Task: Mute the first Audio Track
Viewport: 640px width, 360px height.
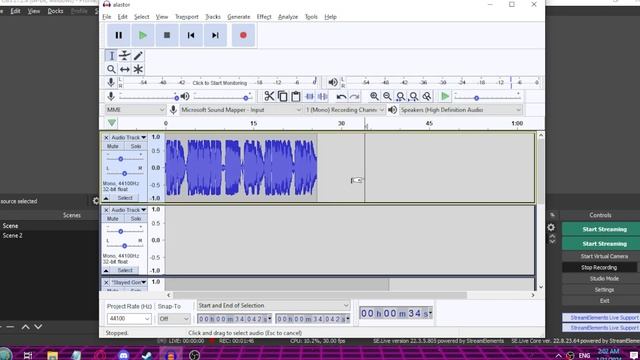Action: [113, 146]
